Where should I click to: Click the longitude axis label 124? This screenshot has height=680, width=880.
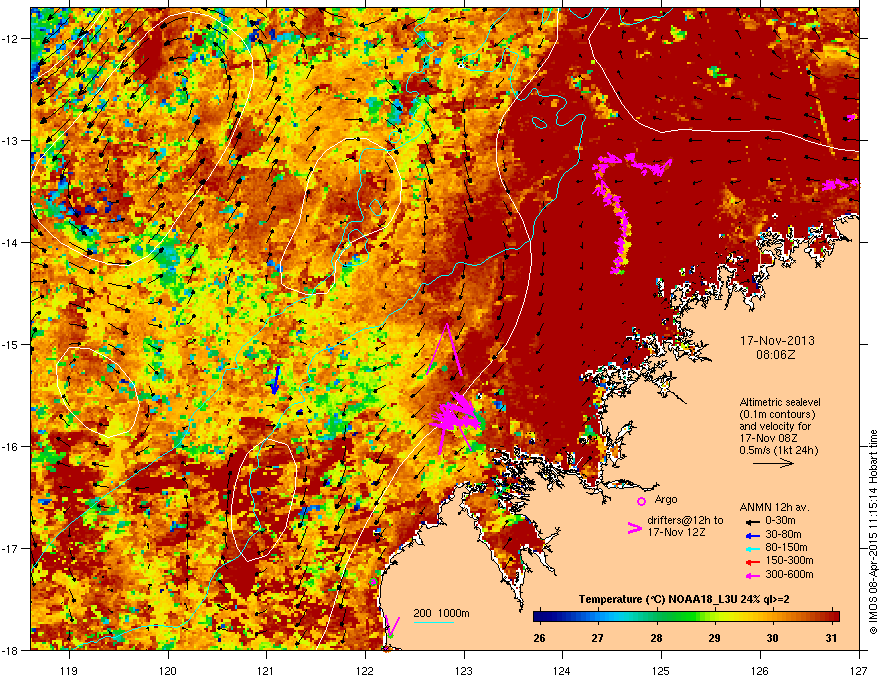562,670
